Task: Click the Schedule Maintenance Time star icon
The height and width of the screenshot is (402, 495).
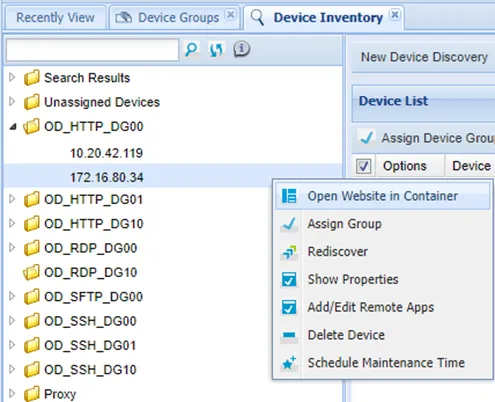Action: click(289, 363)
